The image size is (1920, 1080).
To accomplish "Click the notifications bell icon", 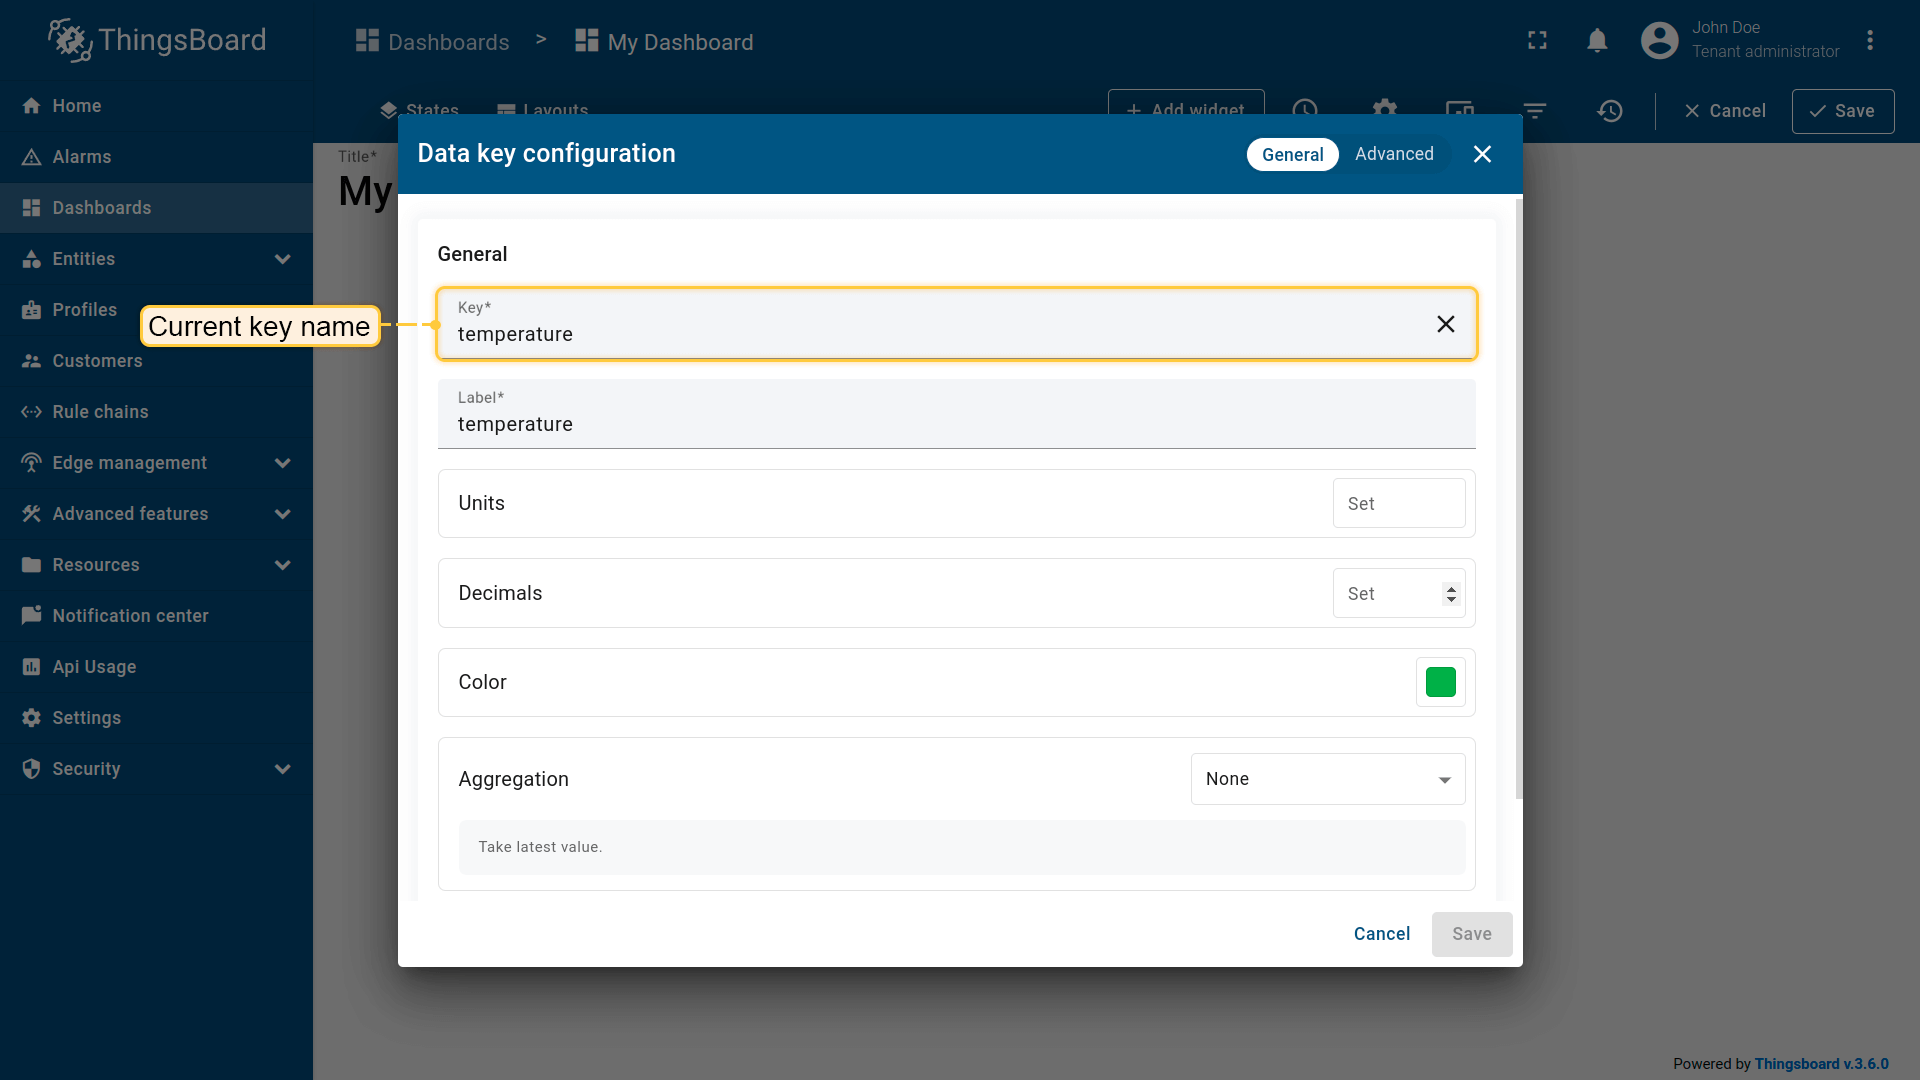I will [x=1597, y=40].
